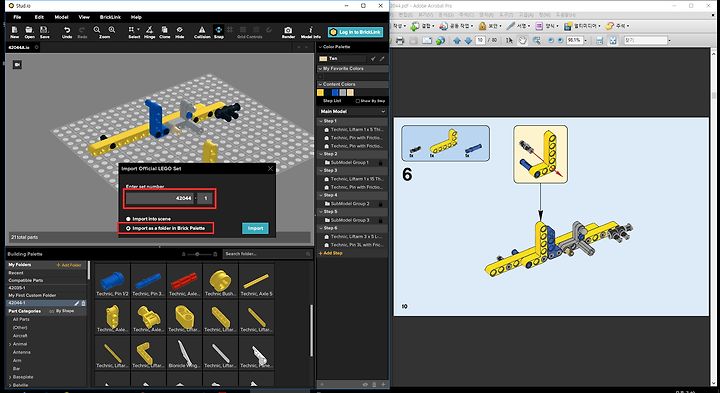Click the Hide tool icon

tap(180, 31)
